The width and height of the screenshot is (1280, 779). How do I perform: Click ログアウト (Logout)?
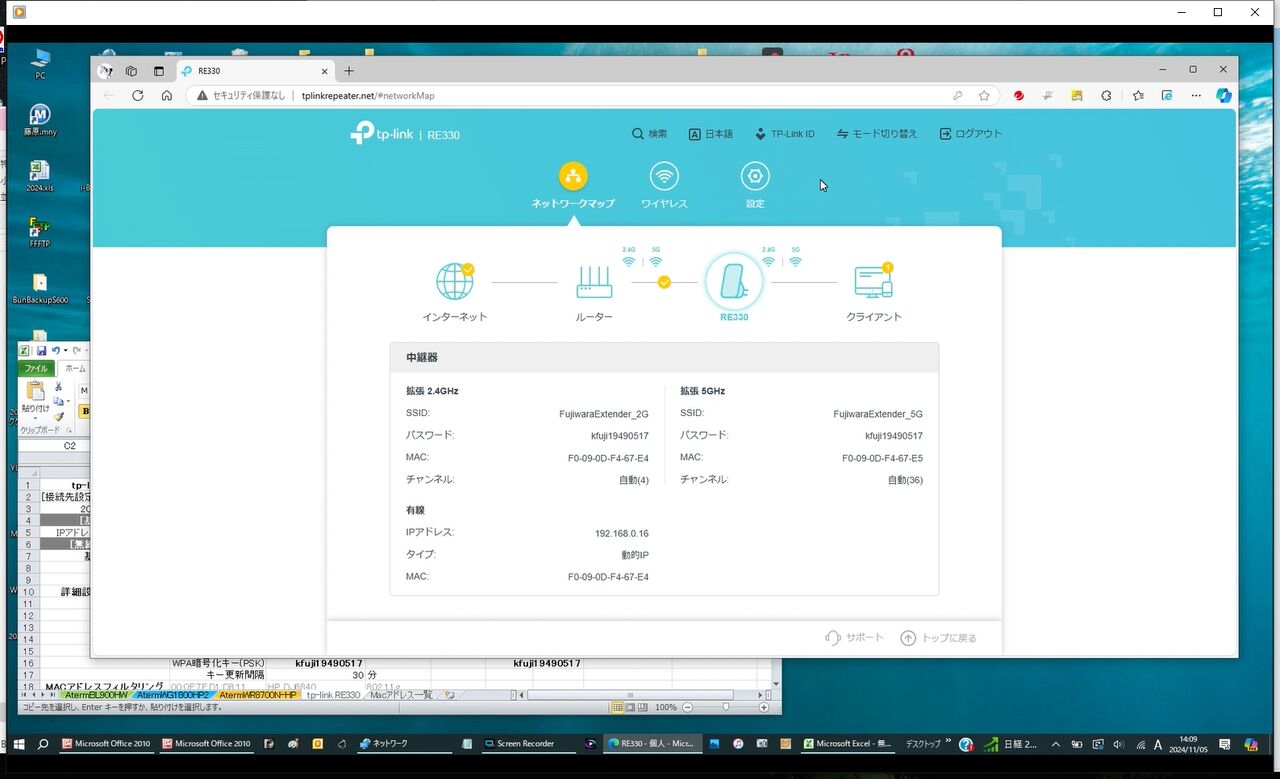click(x=970, y=134)
